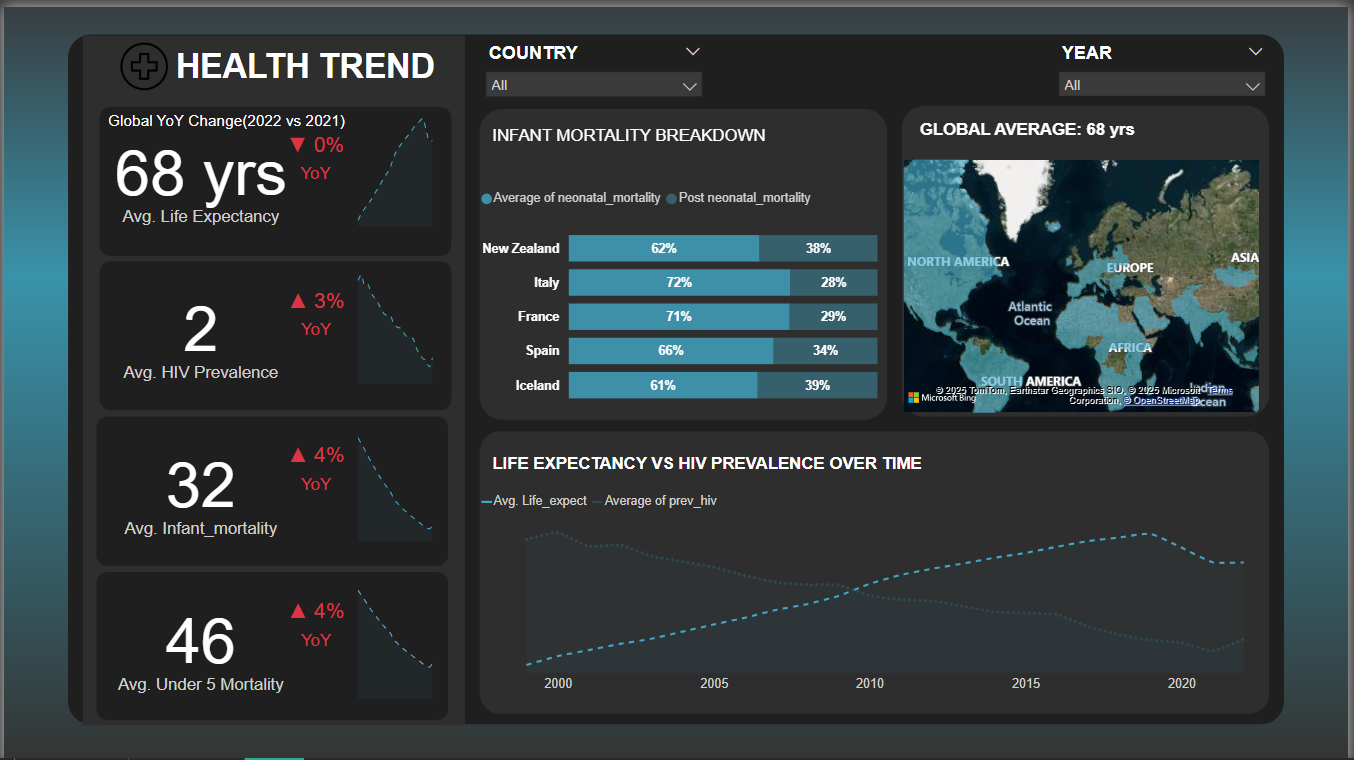Click Average of neonatal_mortality legend dot
Screen dimensions: 1354x760
click(x=487, y=199)
